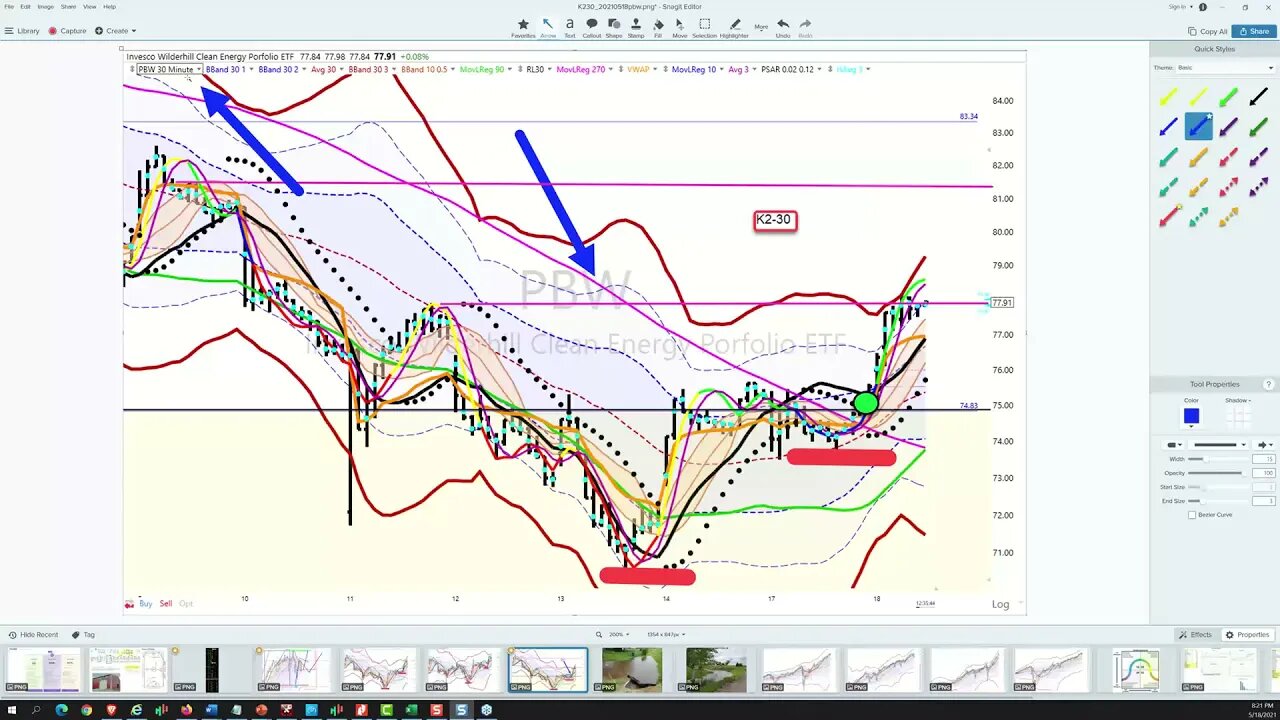Undo the last edit

coord(783,28)
